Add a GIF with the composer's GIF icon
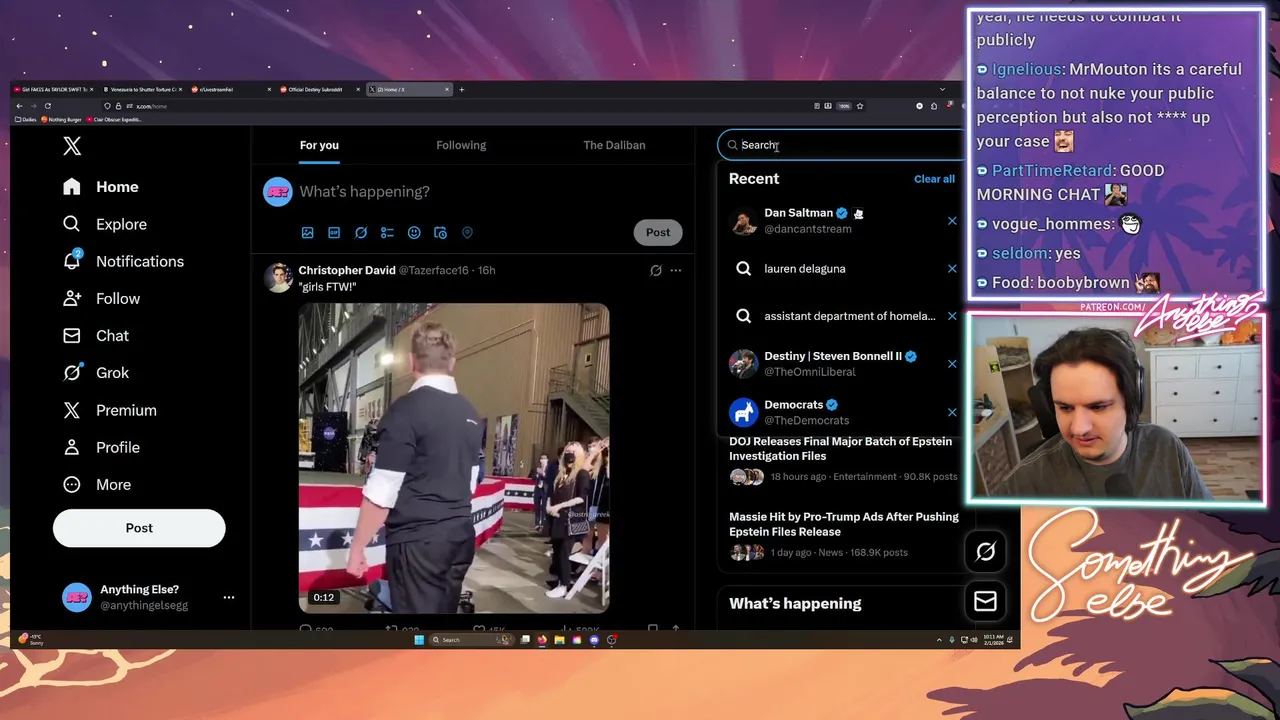This screenshot has height=720, width=1280. click(334, 232)
